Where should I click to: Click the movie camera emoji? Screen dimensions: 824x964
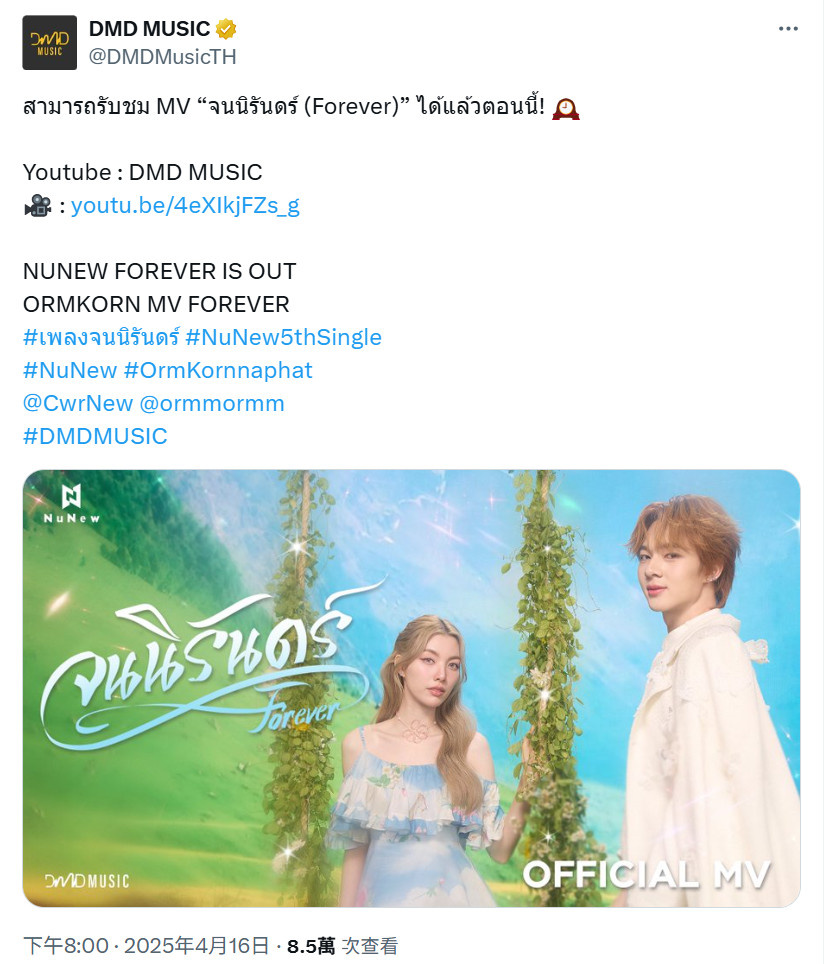click(38, 205)
